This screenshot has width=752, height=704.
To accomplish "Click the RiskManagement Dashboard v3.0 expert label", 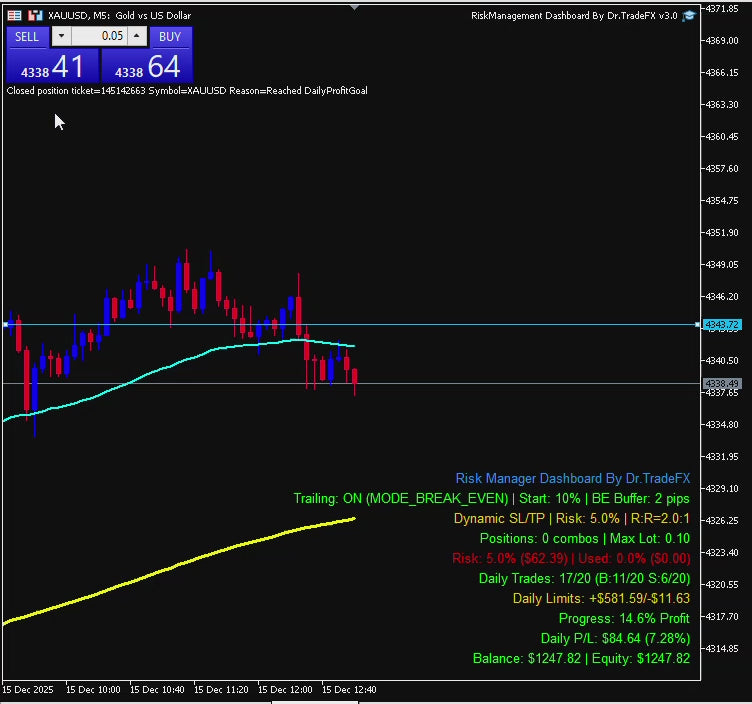I will [x=573, y=16].
